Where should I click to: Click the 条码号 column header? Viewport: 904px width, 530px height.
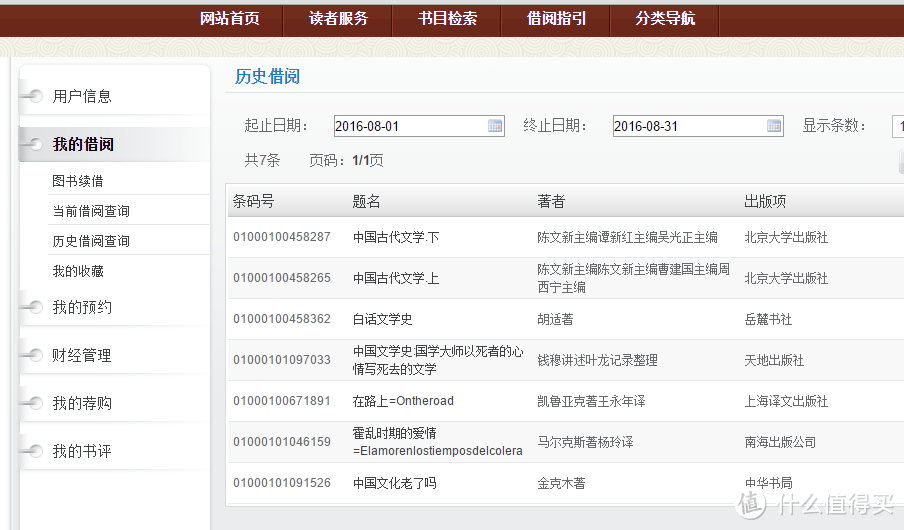[253, 201]
